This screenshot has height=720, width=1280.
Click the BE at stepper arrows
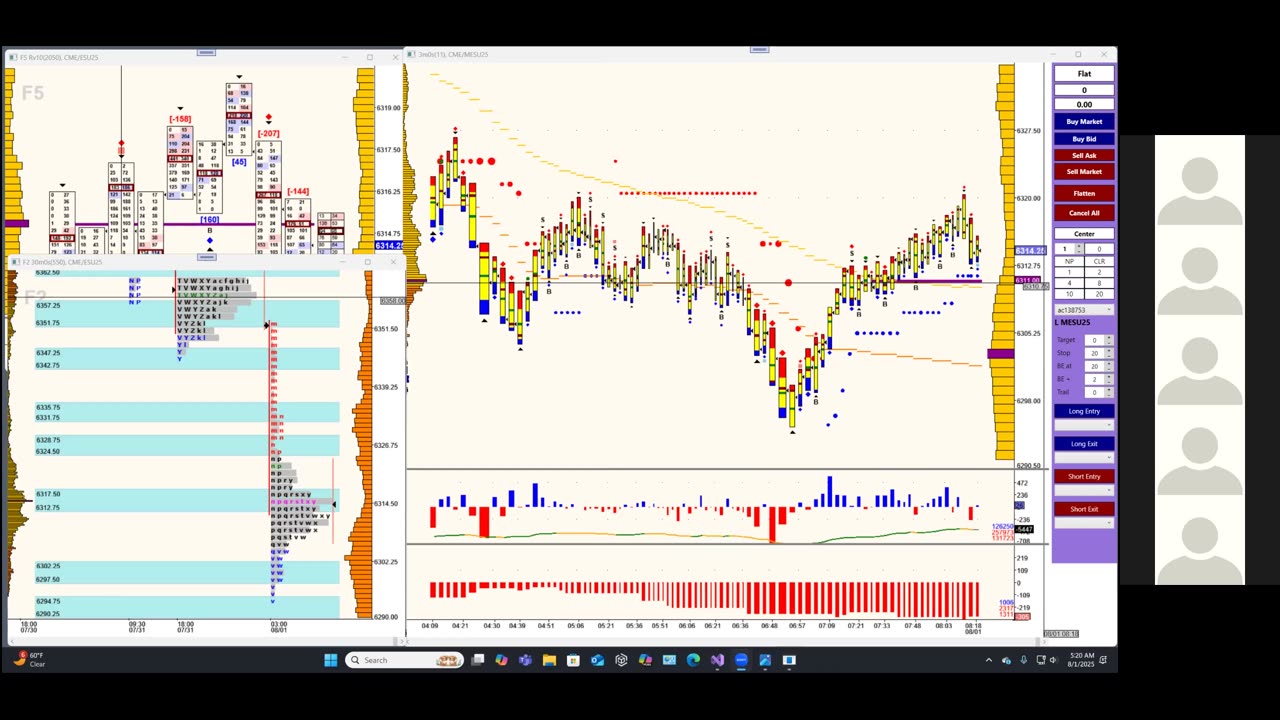(x=1109, y=366)
